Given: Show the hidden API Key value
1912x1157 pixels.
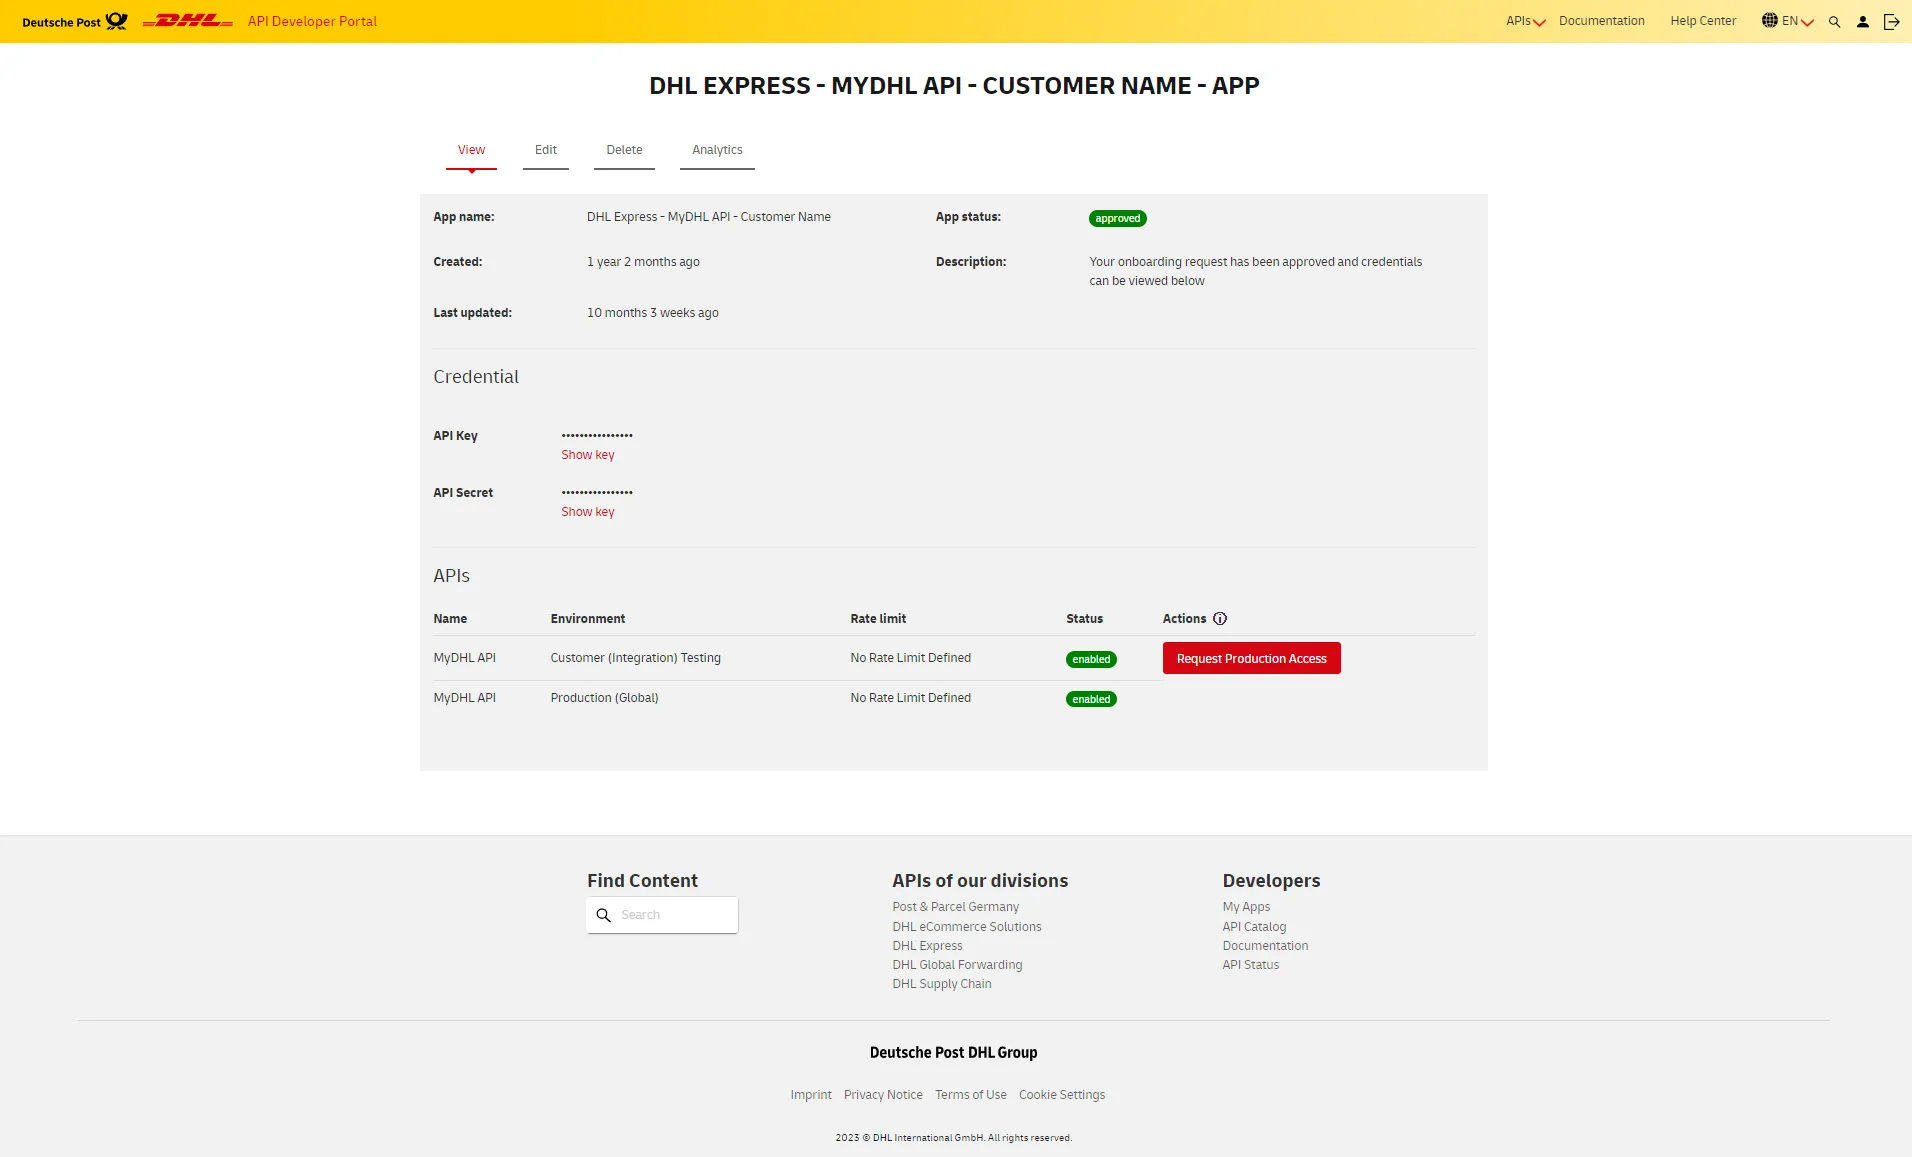Looking at the screenshot, I should pyautogui.click(x=587, y=455).
